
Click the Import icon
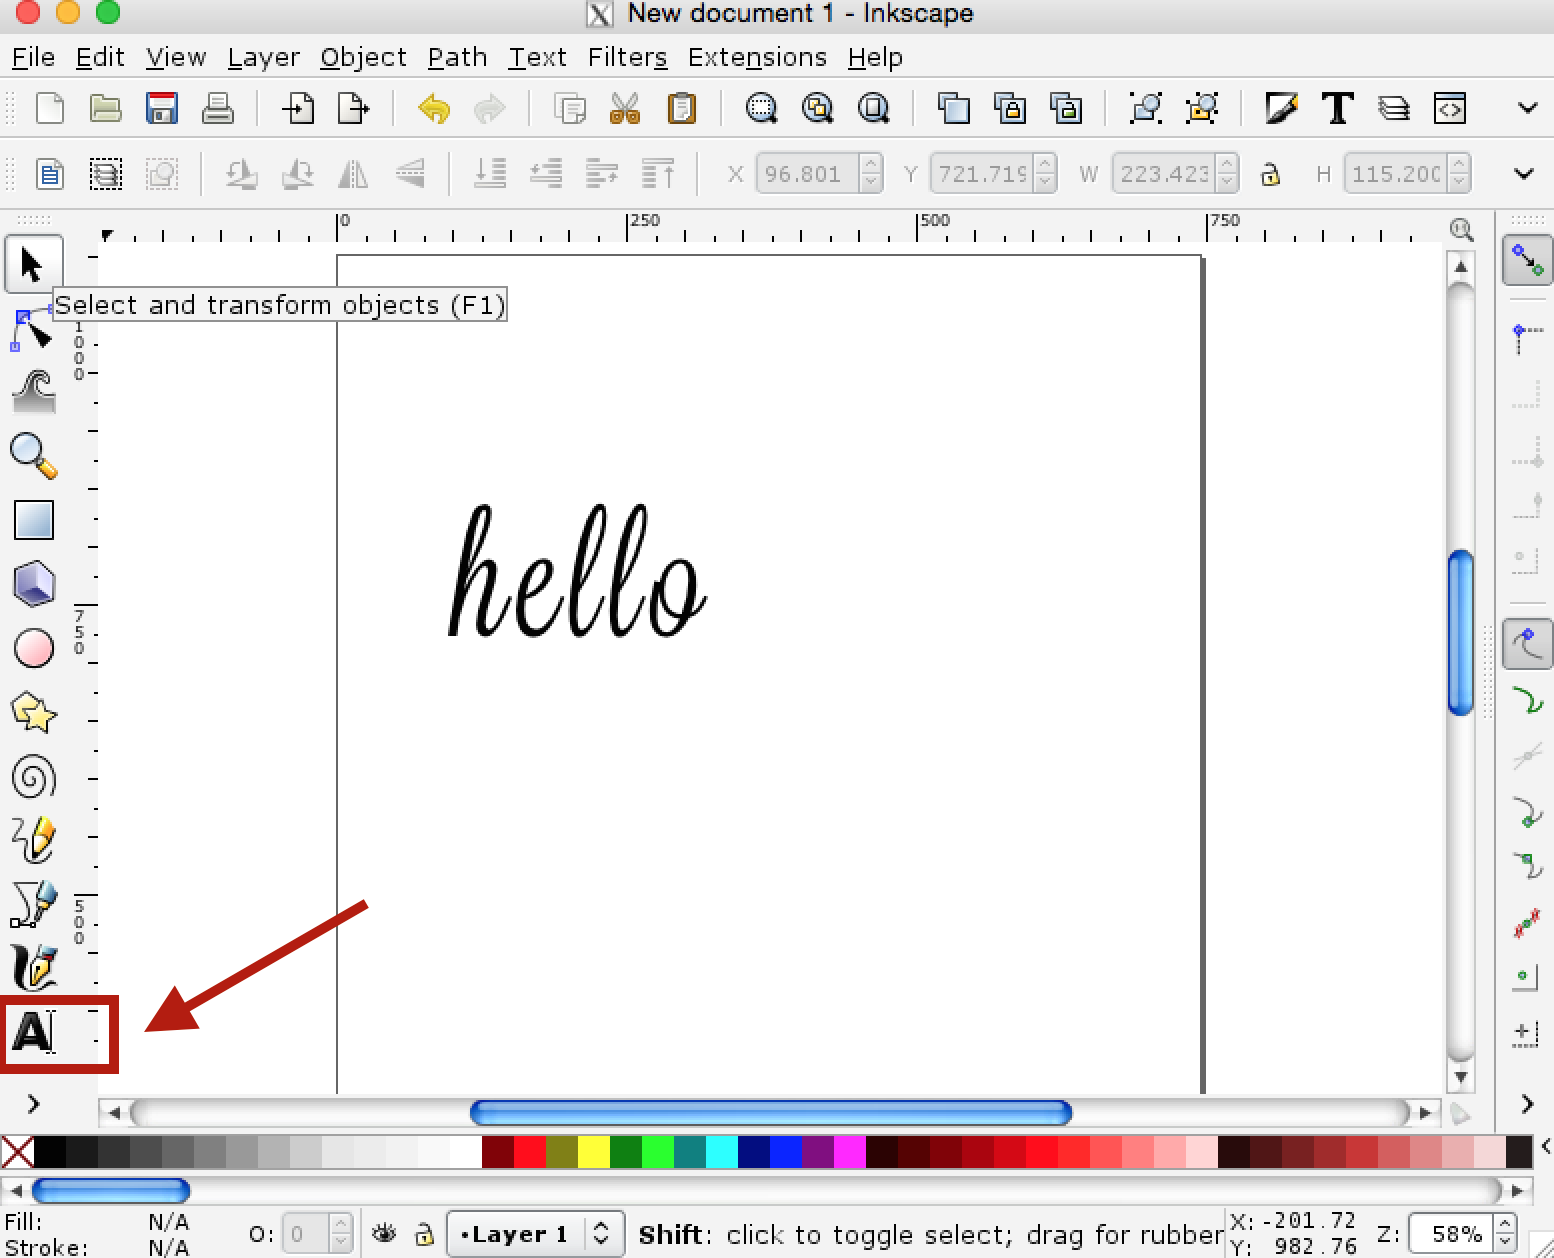297,107
